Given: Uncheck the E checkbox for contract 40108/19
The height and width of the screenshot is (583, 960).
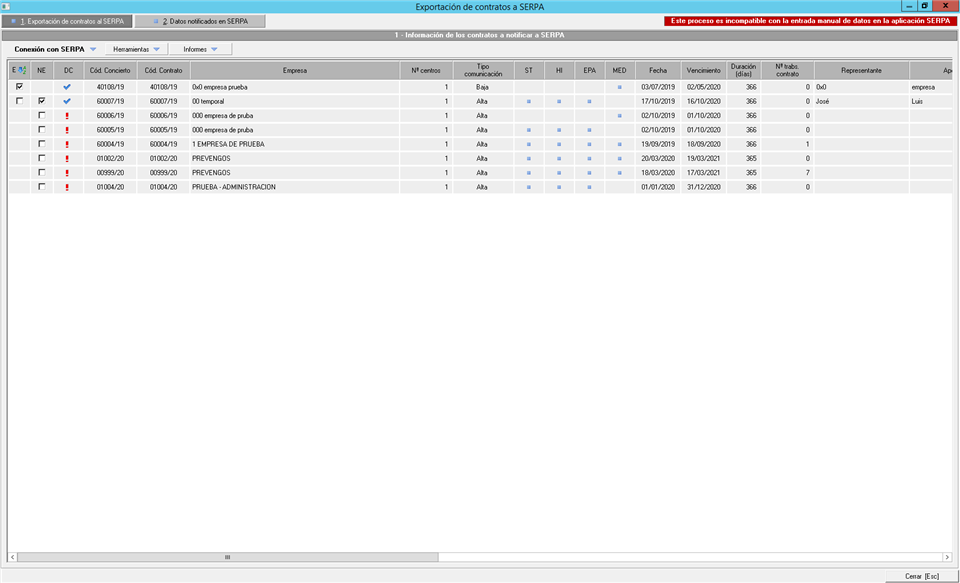Looking at the screenshot, I should (19, 87).
